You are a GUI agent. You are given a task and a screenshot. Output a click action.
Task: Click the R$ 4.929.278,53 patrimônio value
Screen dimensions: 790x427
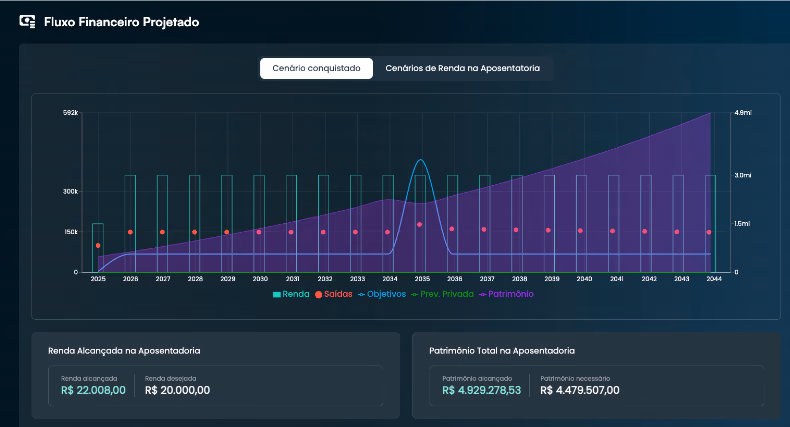point(482,390)
